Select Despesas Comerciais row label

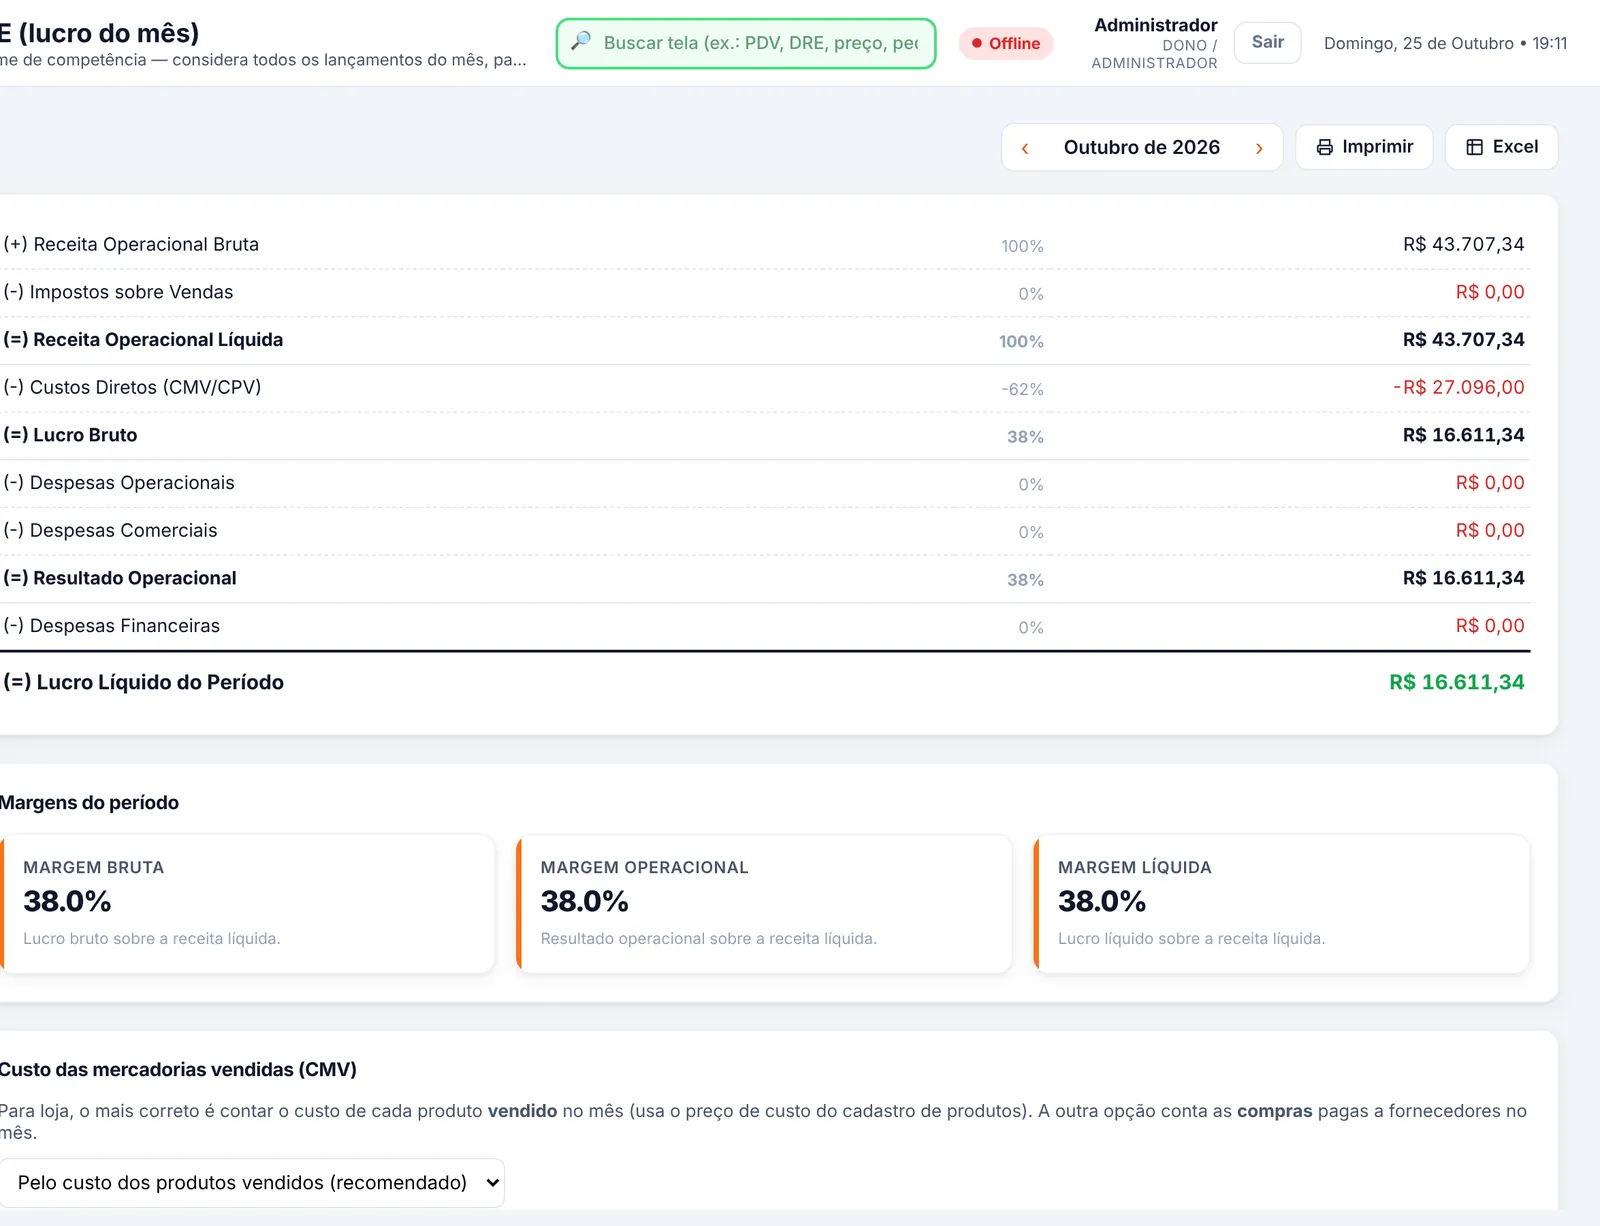pos(110,530)
